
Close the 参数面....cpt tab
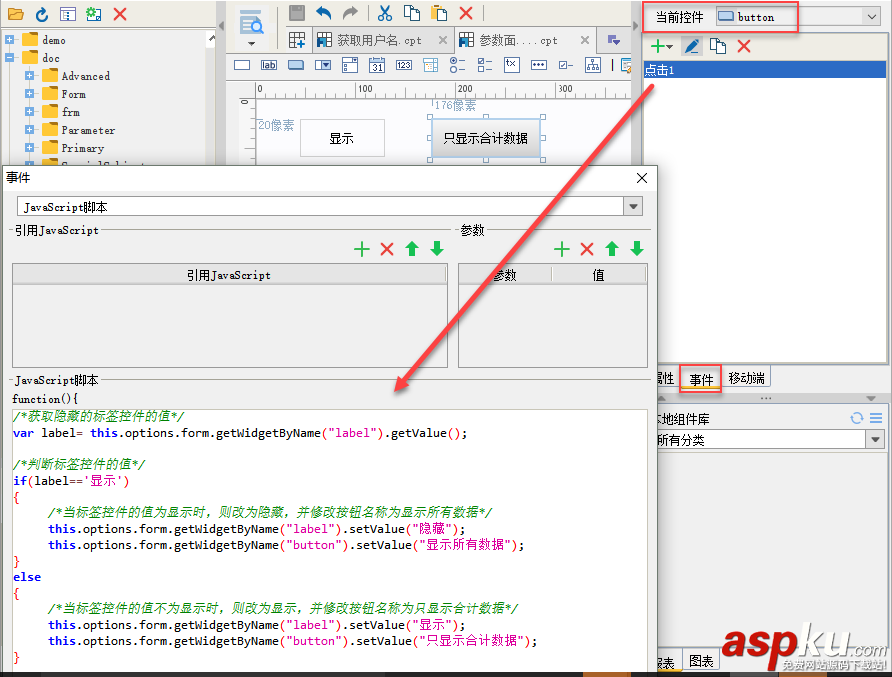pyautogui.click(x=585, y=40)
